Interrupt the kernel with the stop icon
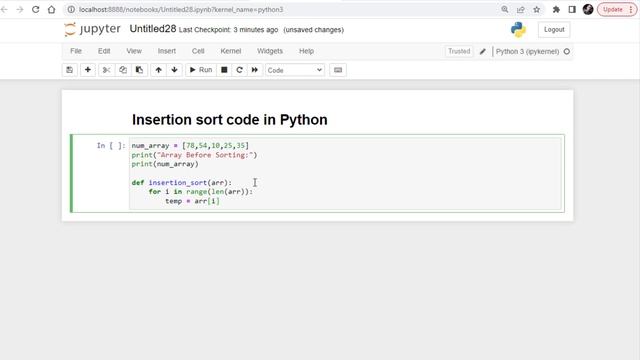640x360 pixels. click(224, 70)
